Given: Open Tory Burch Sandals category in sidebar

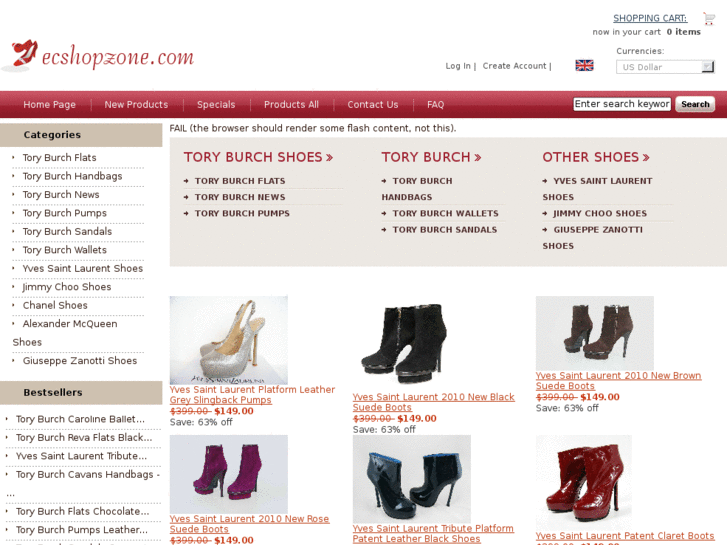Looking at the screenshot, I should point(67,231).
